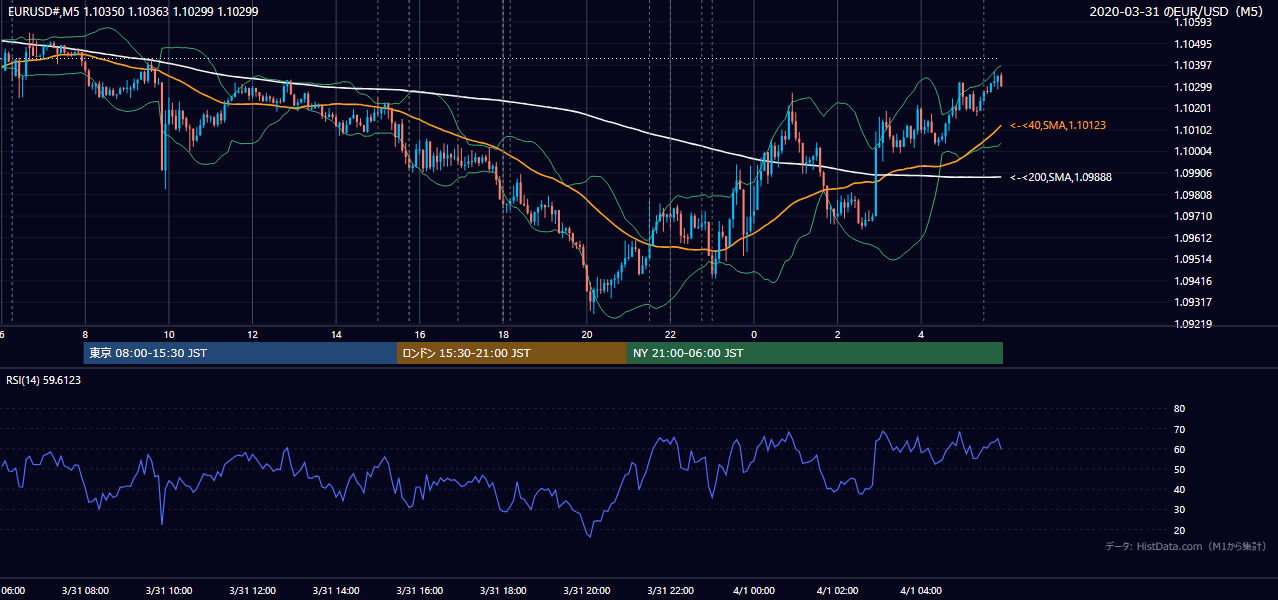The image size is (1278, 600).
Task: Click price axis value 1.09710
Action: (1193, 217)
